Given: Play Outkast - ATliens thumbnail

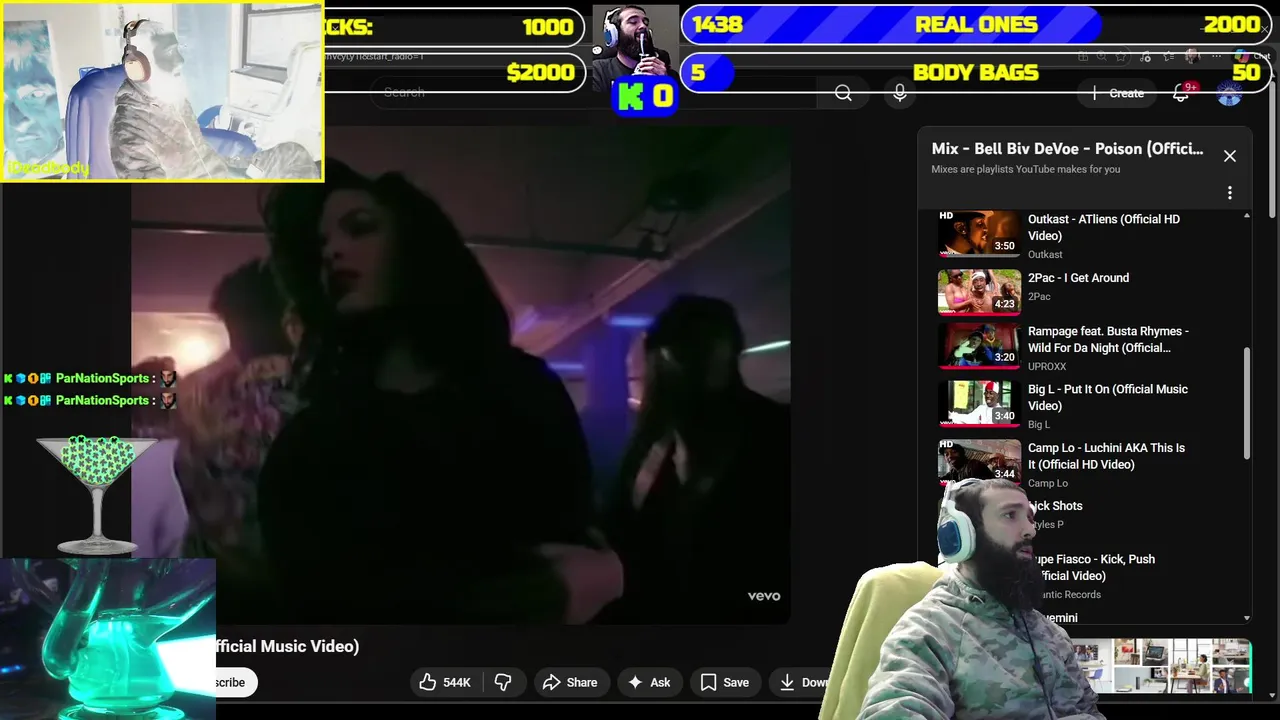Looking at the screenshot, I should [979, 234].
